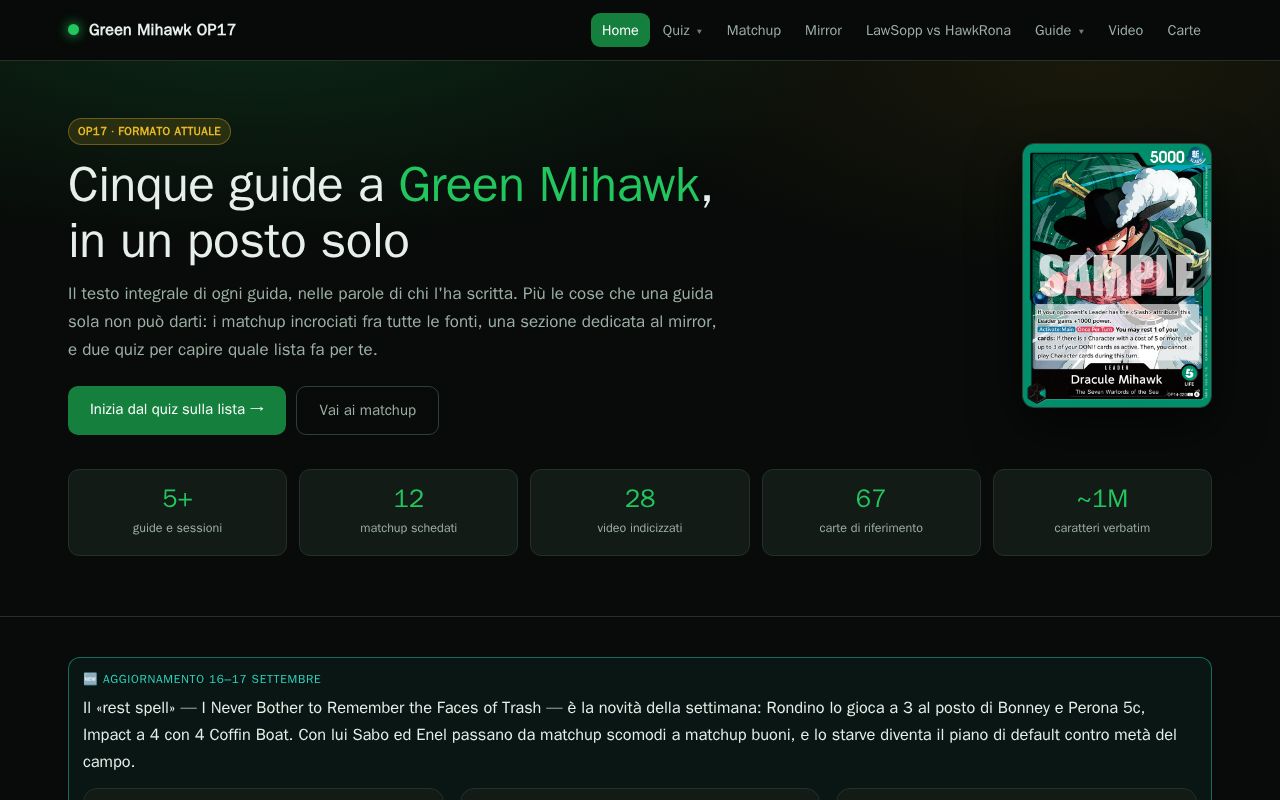Click the OP17 · Formato attuale badge

149,131
